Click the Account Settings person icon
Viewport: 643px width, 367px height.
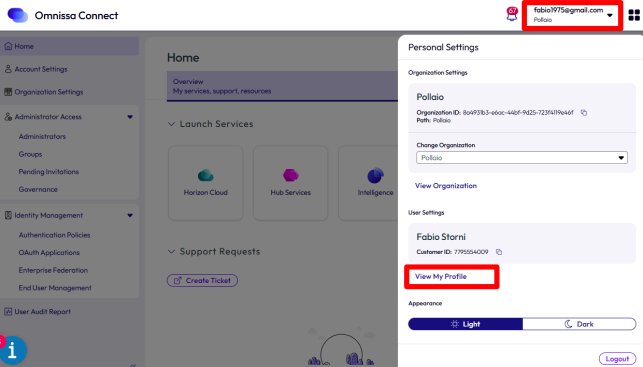click(8, 69)
